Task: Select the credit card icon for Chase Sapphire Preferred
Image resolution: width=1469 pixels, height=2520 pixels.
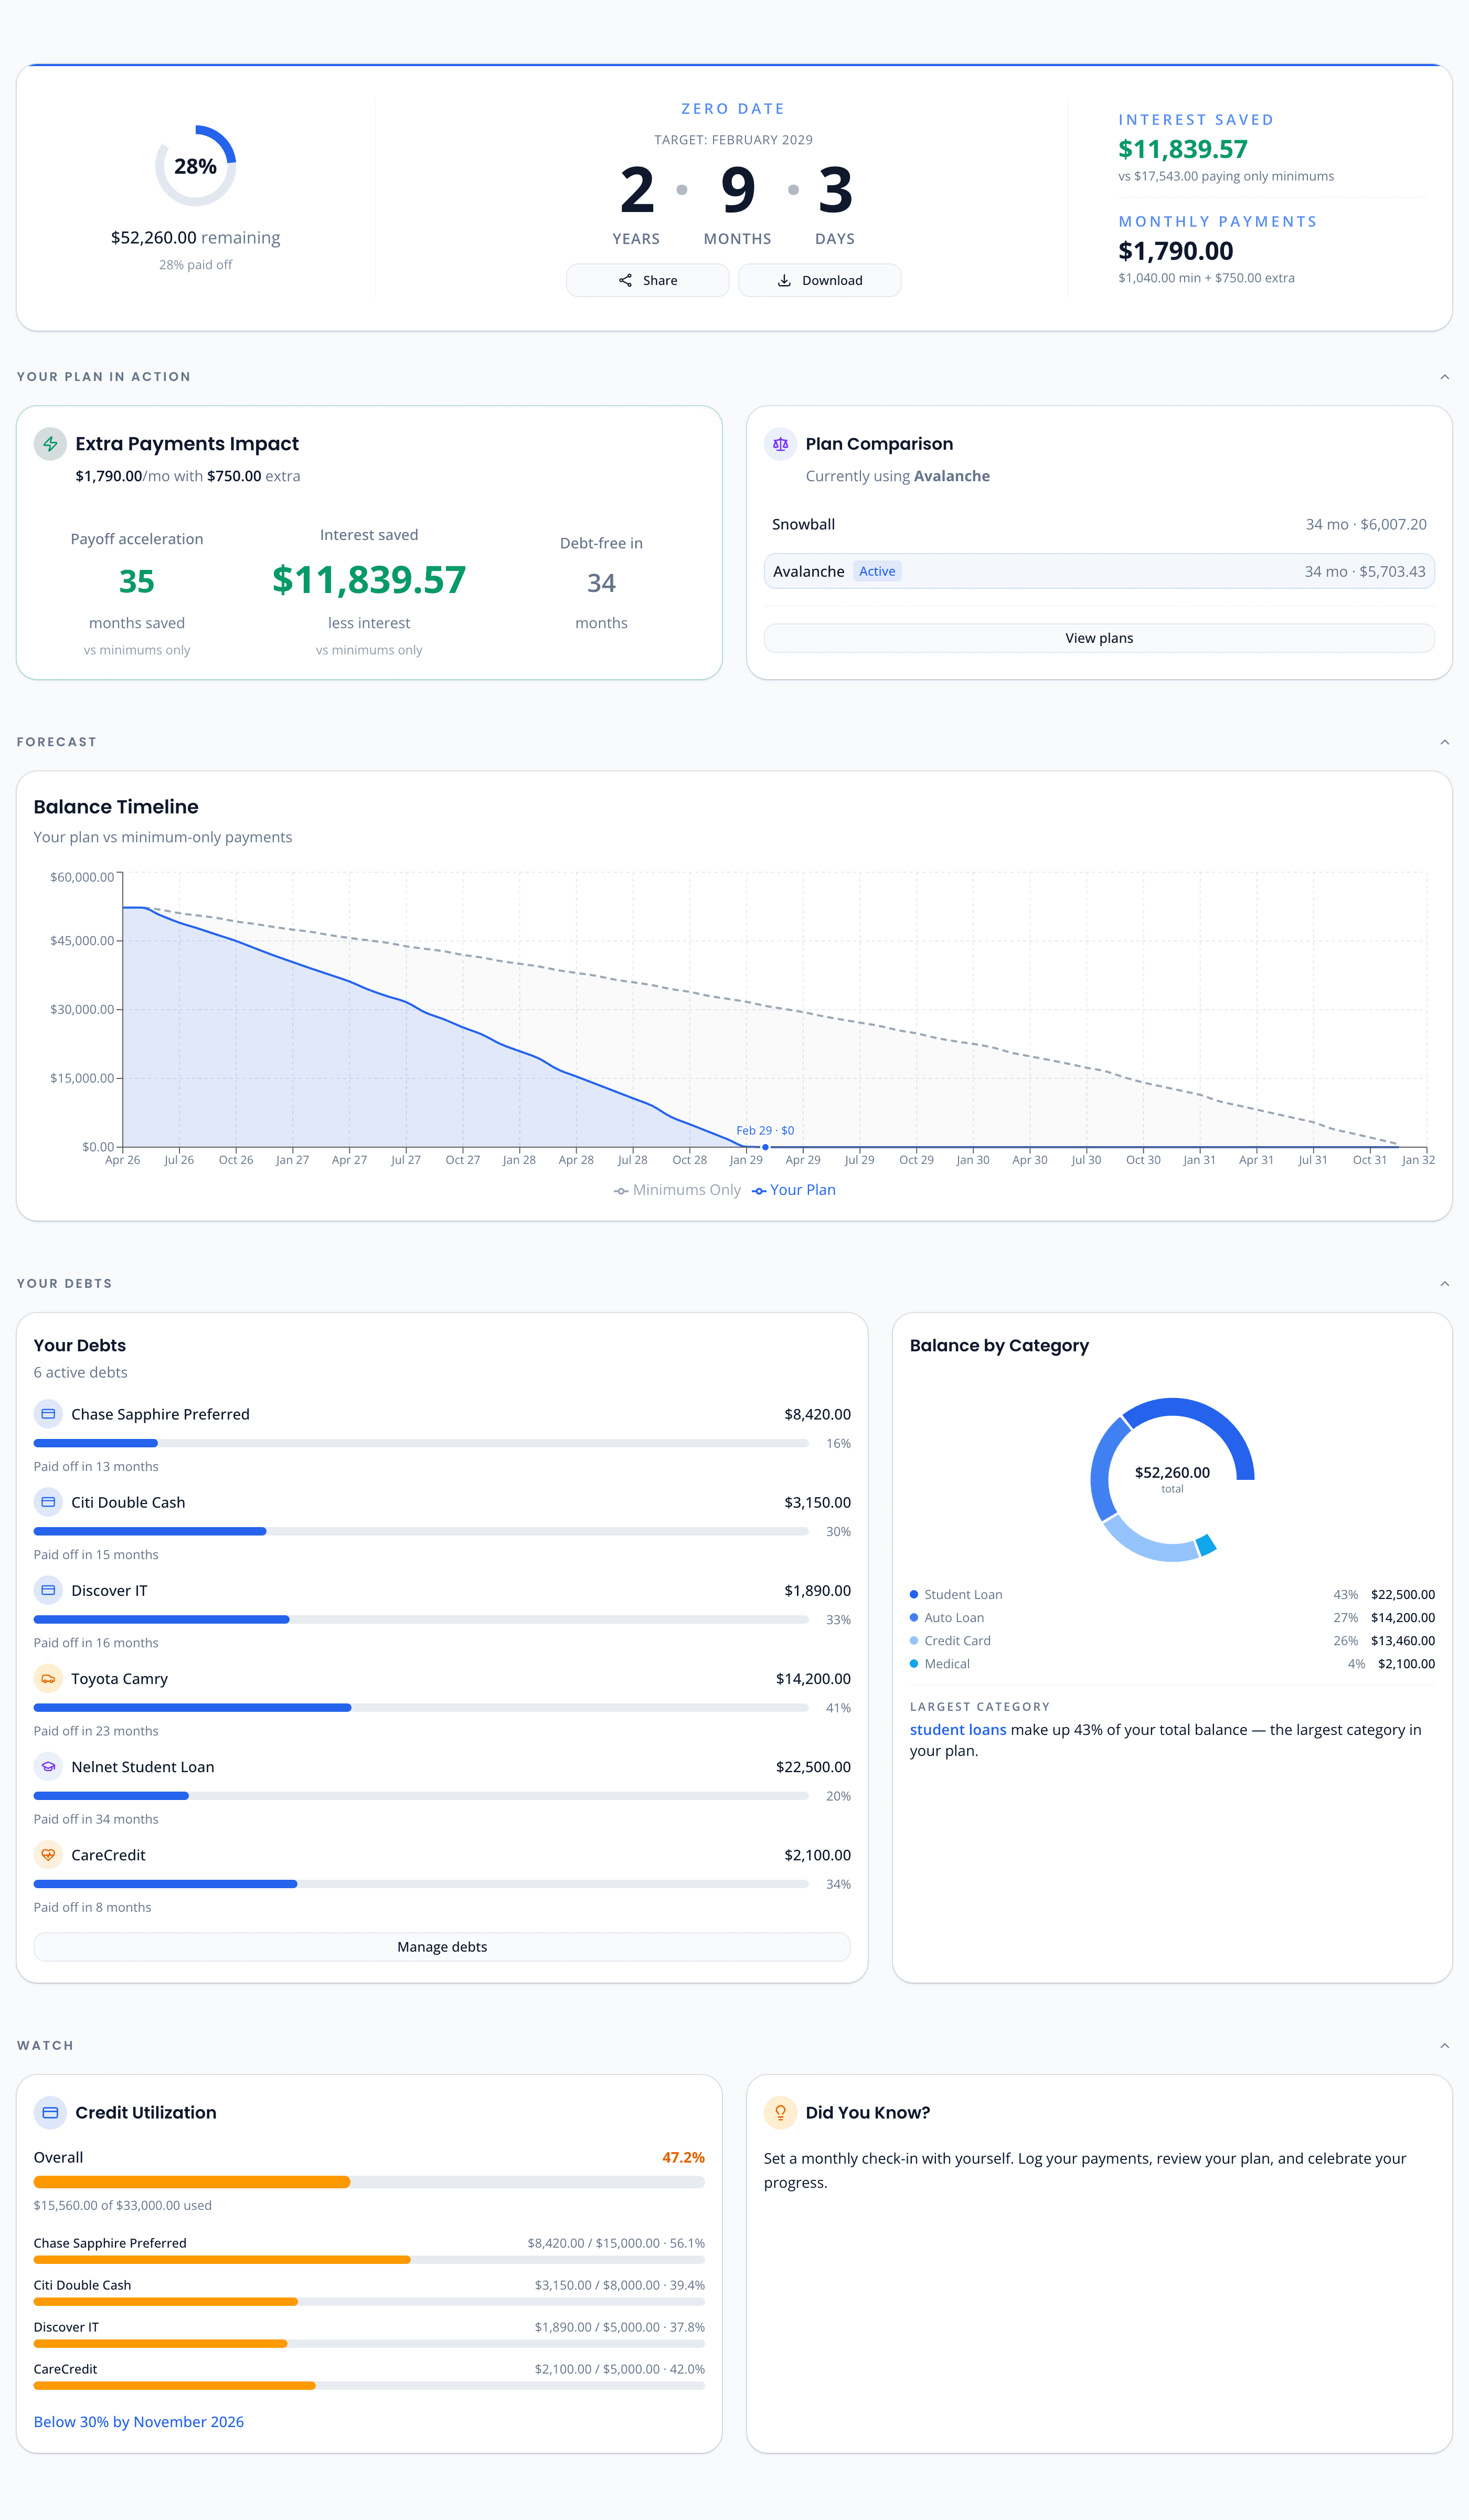Action: point(47,1413)
